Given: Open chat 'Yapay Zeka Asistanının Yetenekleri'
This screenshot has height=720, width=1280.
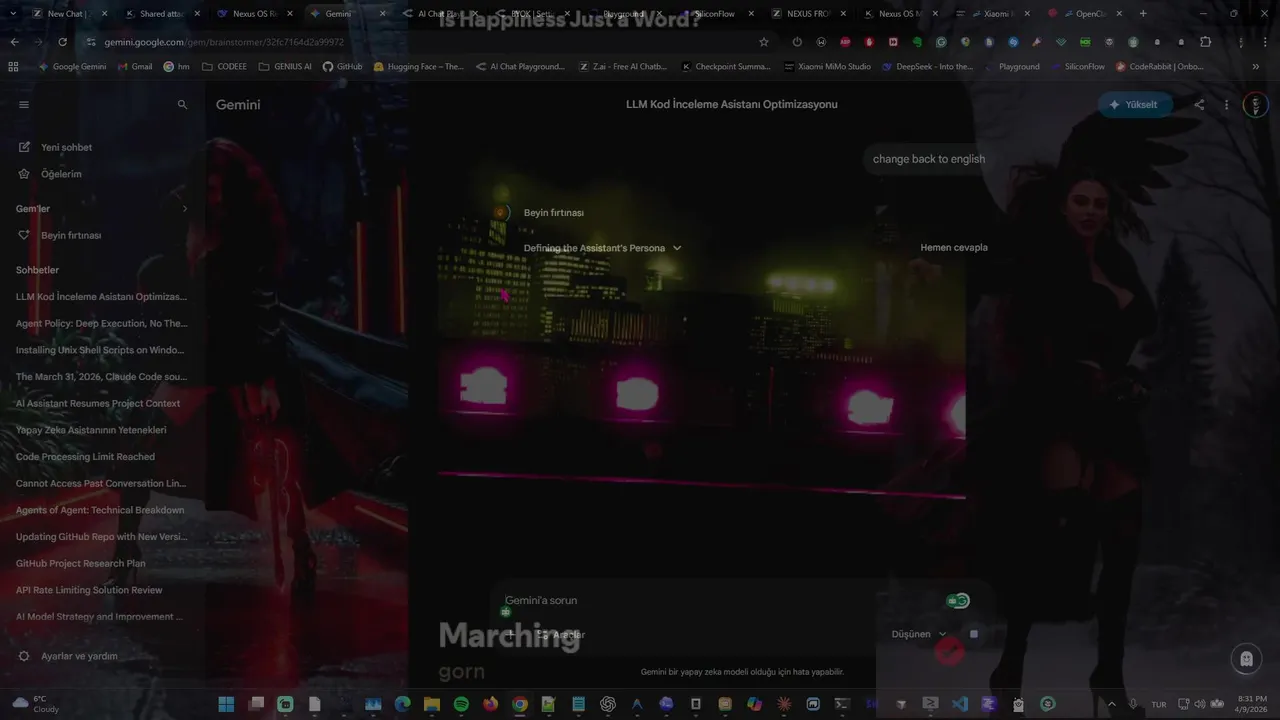Looking at the screenshot, I should pyautogui.click(x=91, y=430).
